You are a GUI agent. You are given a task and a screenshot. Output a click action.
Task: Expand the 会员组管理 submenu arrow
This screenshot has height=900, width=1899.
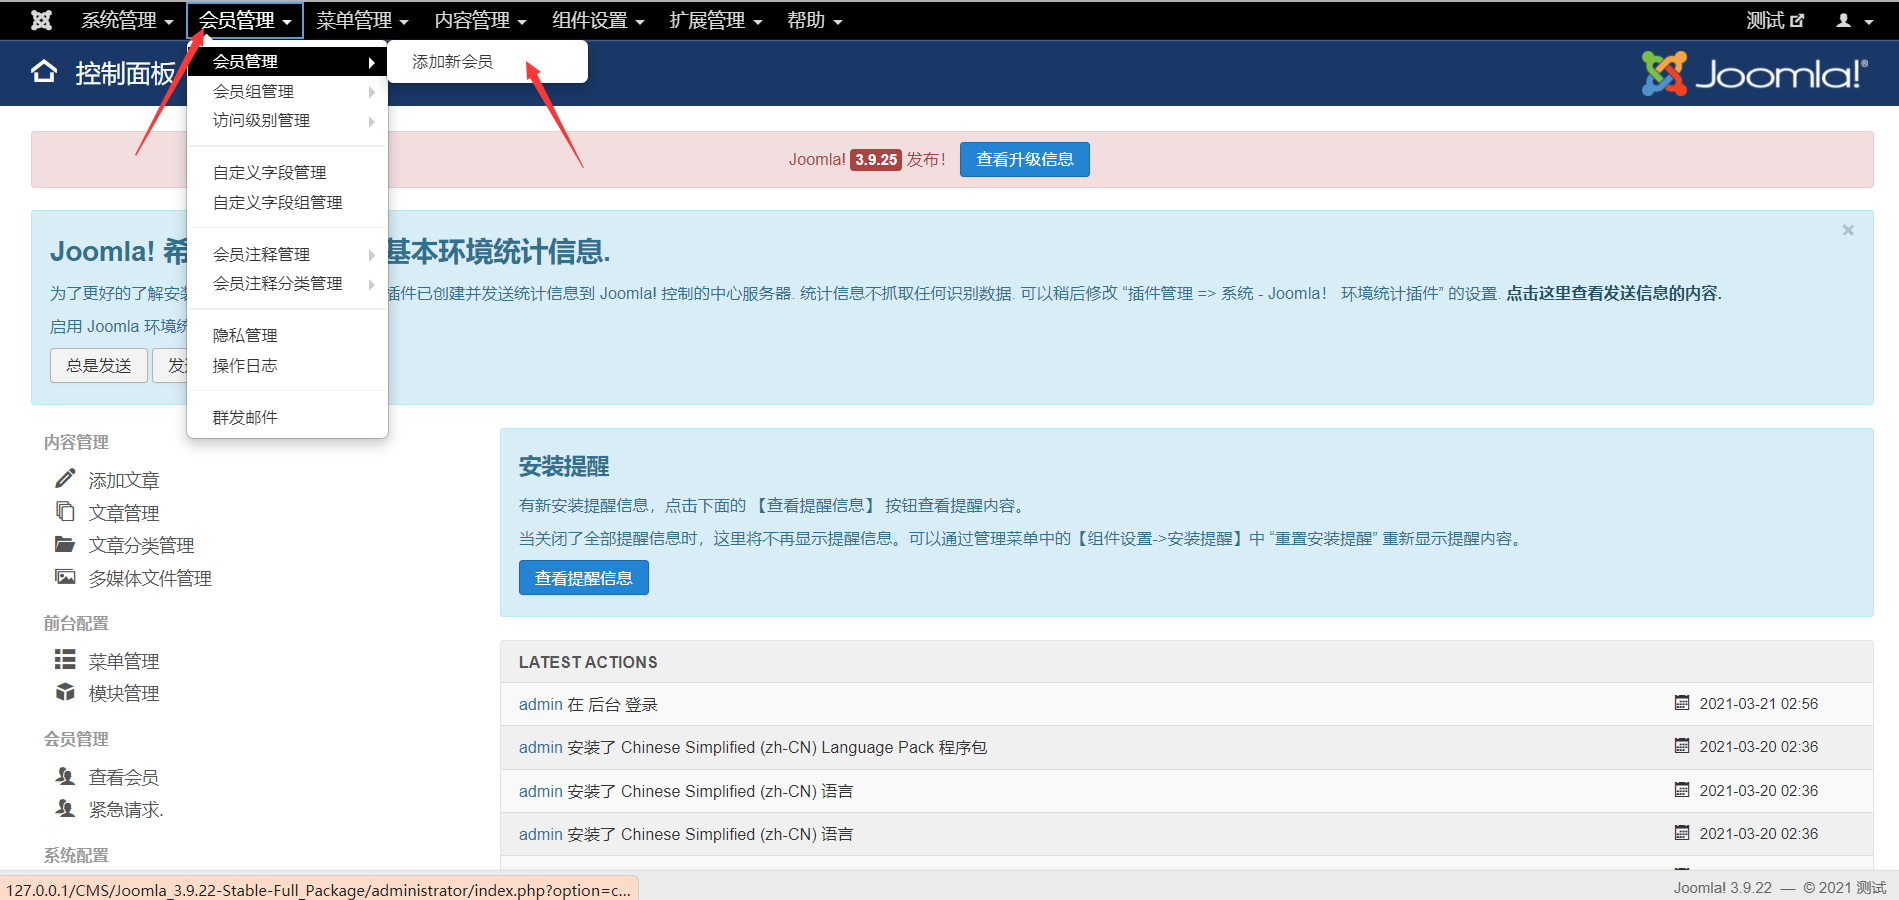click(x=373, y=91)
